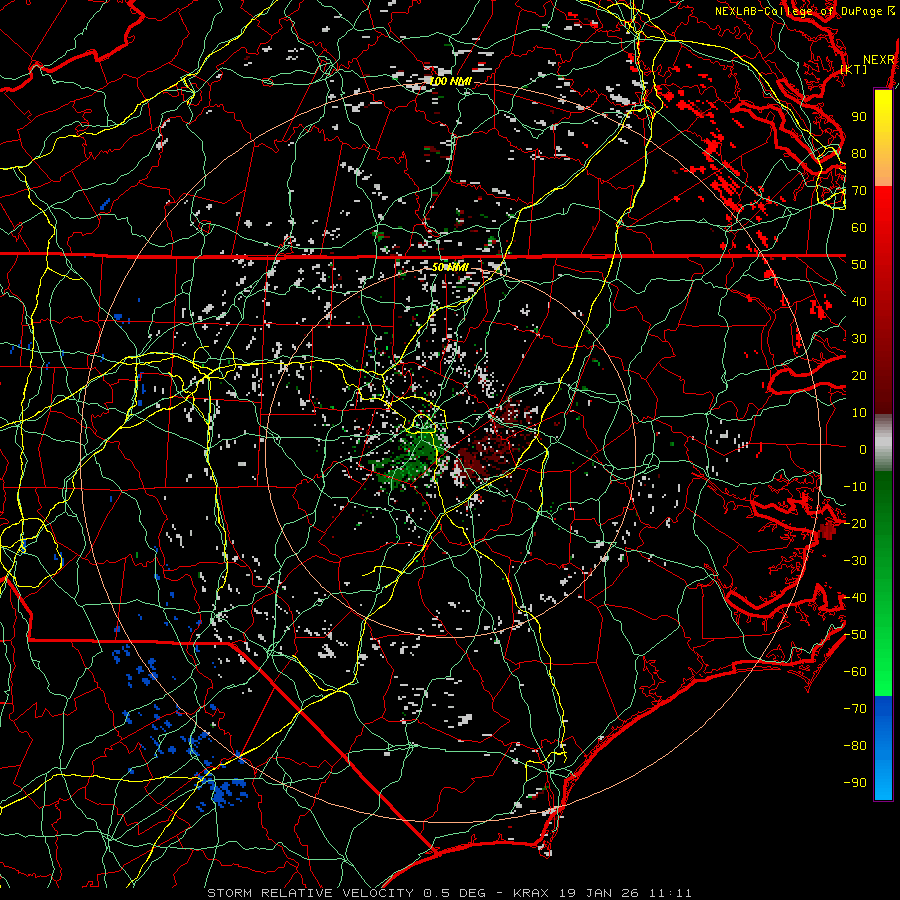
Task: Click the -90 value on velocity scale
Action: coord(855,783)
